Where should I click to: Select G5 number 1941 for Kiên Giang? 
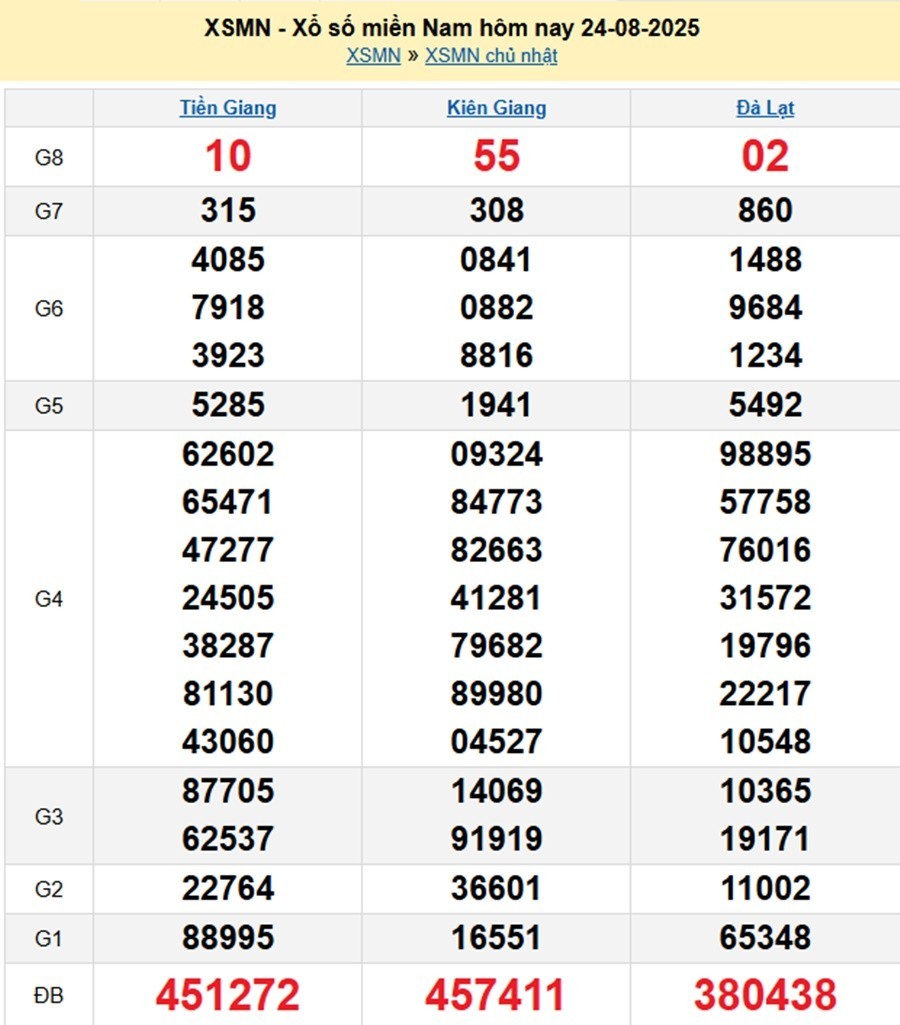point(496,405)
